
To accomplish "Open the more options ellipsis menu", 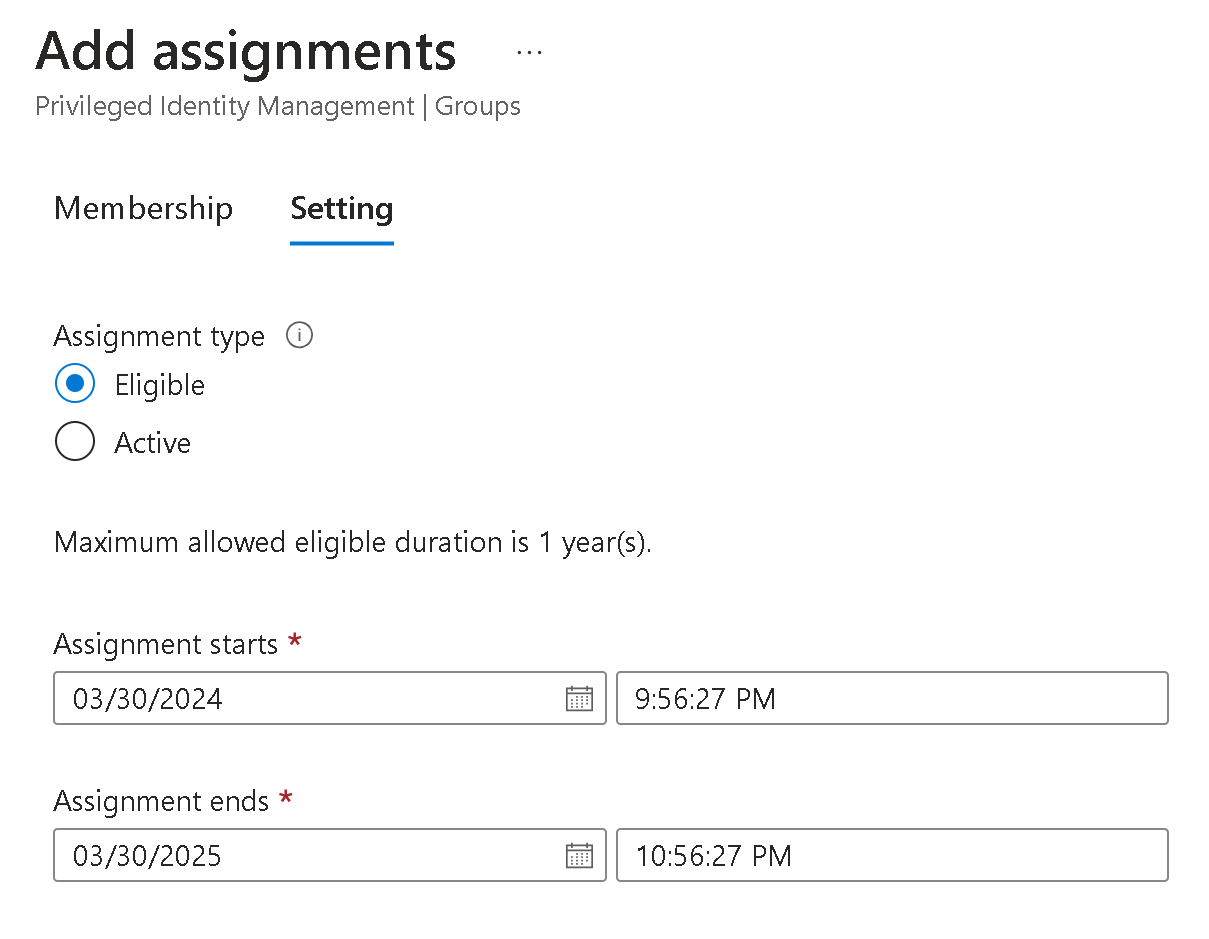I will (x=529, y=53).
